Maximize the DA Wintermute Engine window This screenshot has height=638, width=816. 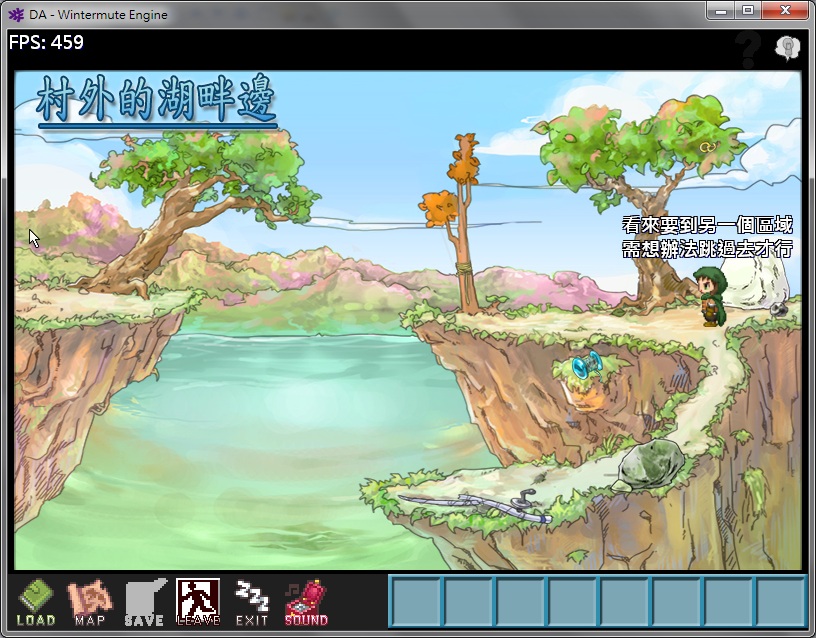click(748, 10)
